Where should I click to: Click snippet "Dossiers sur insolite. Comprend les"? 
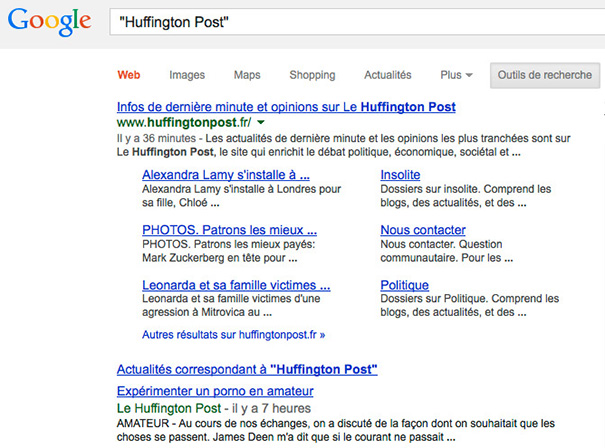coord(466,189)
